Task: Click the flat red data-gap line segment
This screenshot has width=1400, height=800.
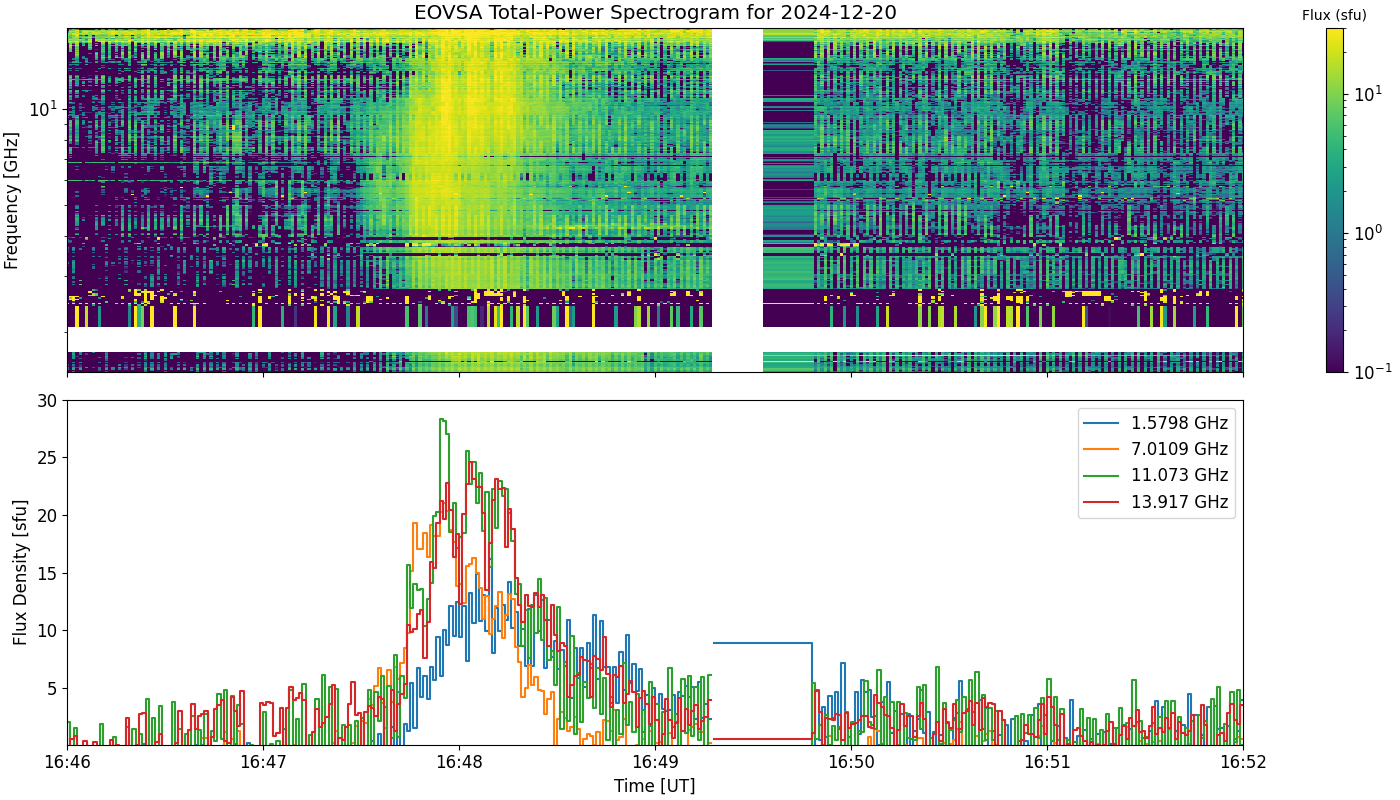Action: [x=762, y=739]
